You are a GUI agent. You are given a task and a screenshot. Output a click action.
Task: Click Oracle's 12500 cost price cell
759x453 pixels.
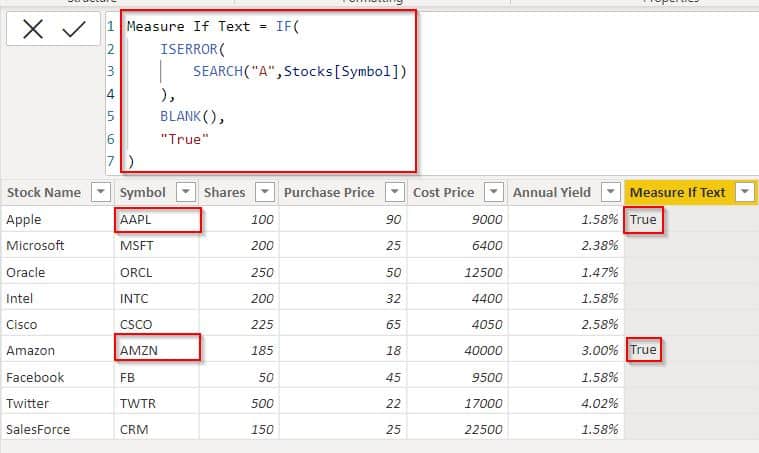457,272
